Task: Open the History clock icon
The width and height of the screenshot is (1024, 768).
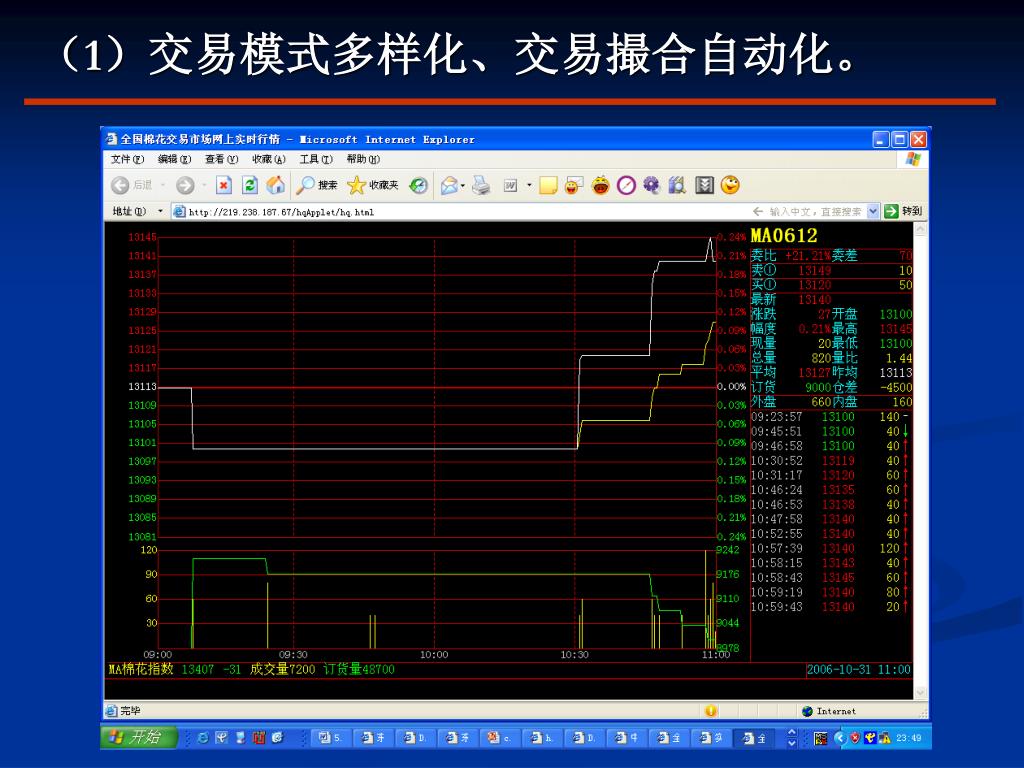Action: pyautogui.click(x=419, y=185)
